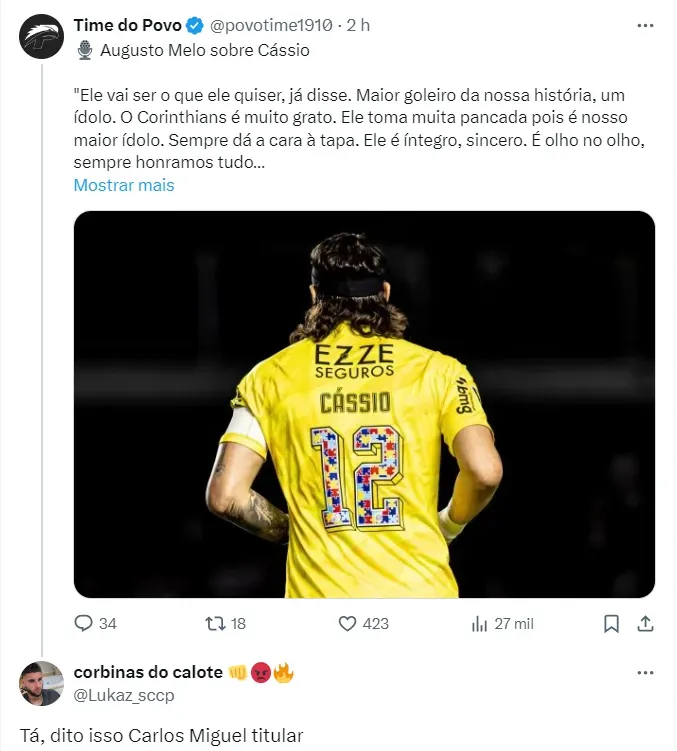Open Time do Povo profile avatar
677x751 pixels.
coord(40,34)
